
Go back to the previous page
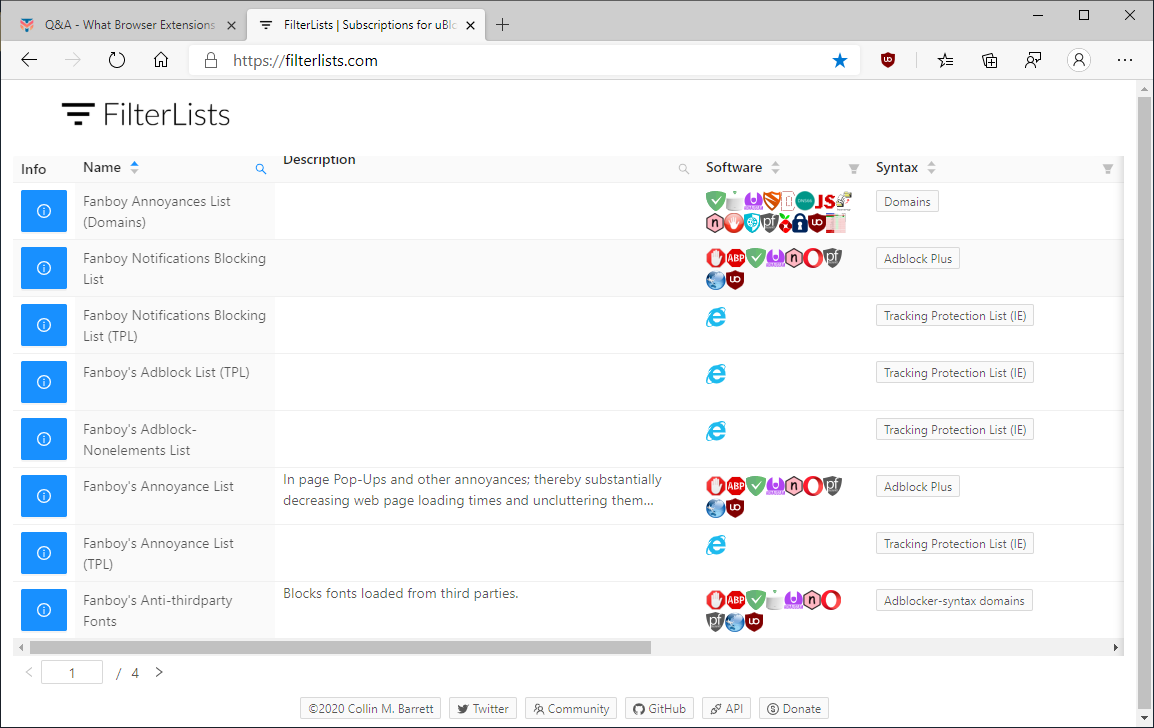click(29, 60)
